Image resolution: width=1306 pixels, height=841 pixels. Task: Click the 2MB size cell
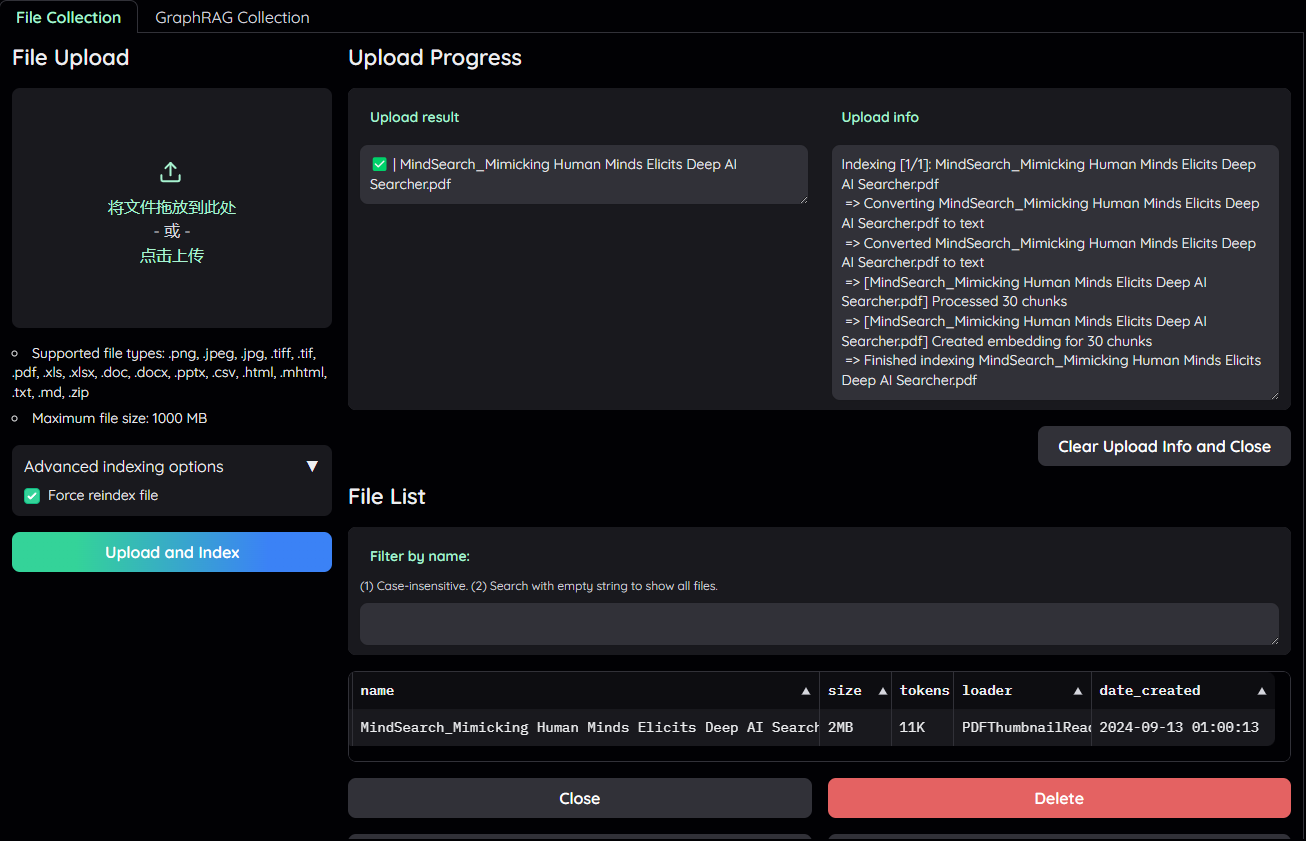(855, 727)
